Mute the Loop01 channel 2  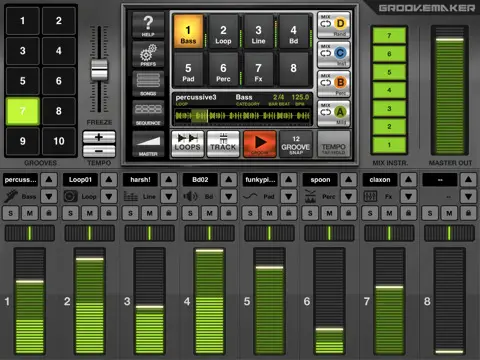click(90, 213)
